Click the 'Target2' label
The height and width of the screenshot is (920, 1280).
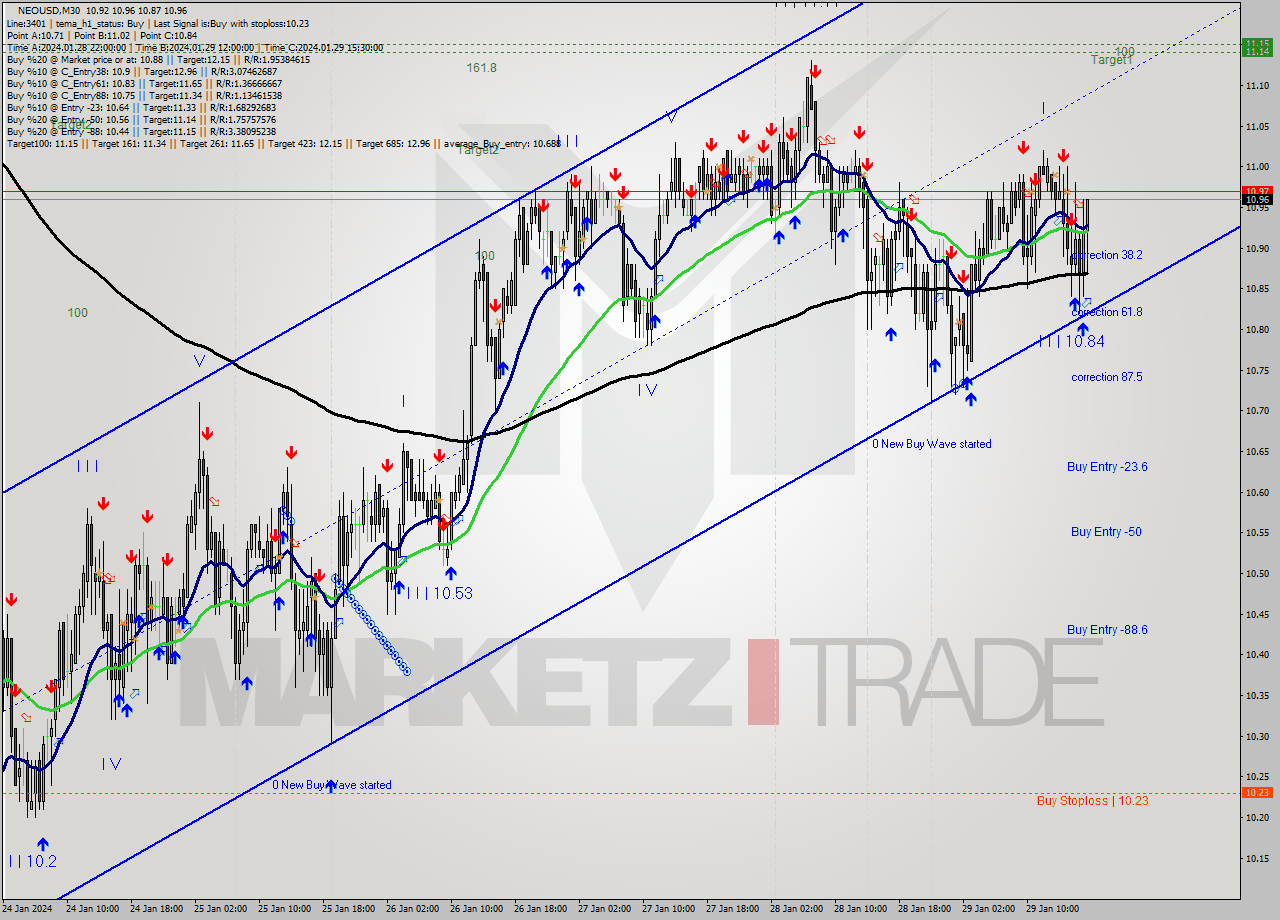coord(477,149)
